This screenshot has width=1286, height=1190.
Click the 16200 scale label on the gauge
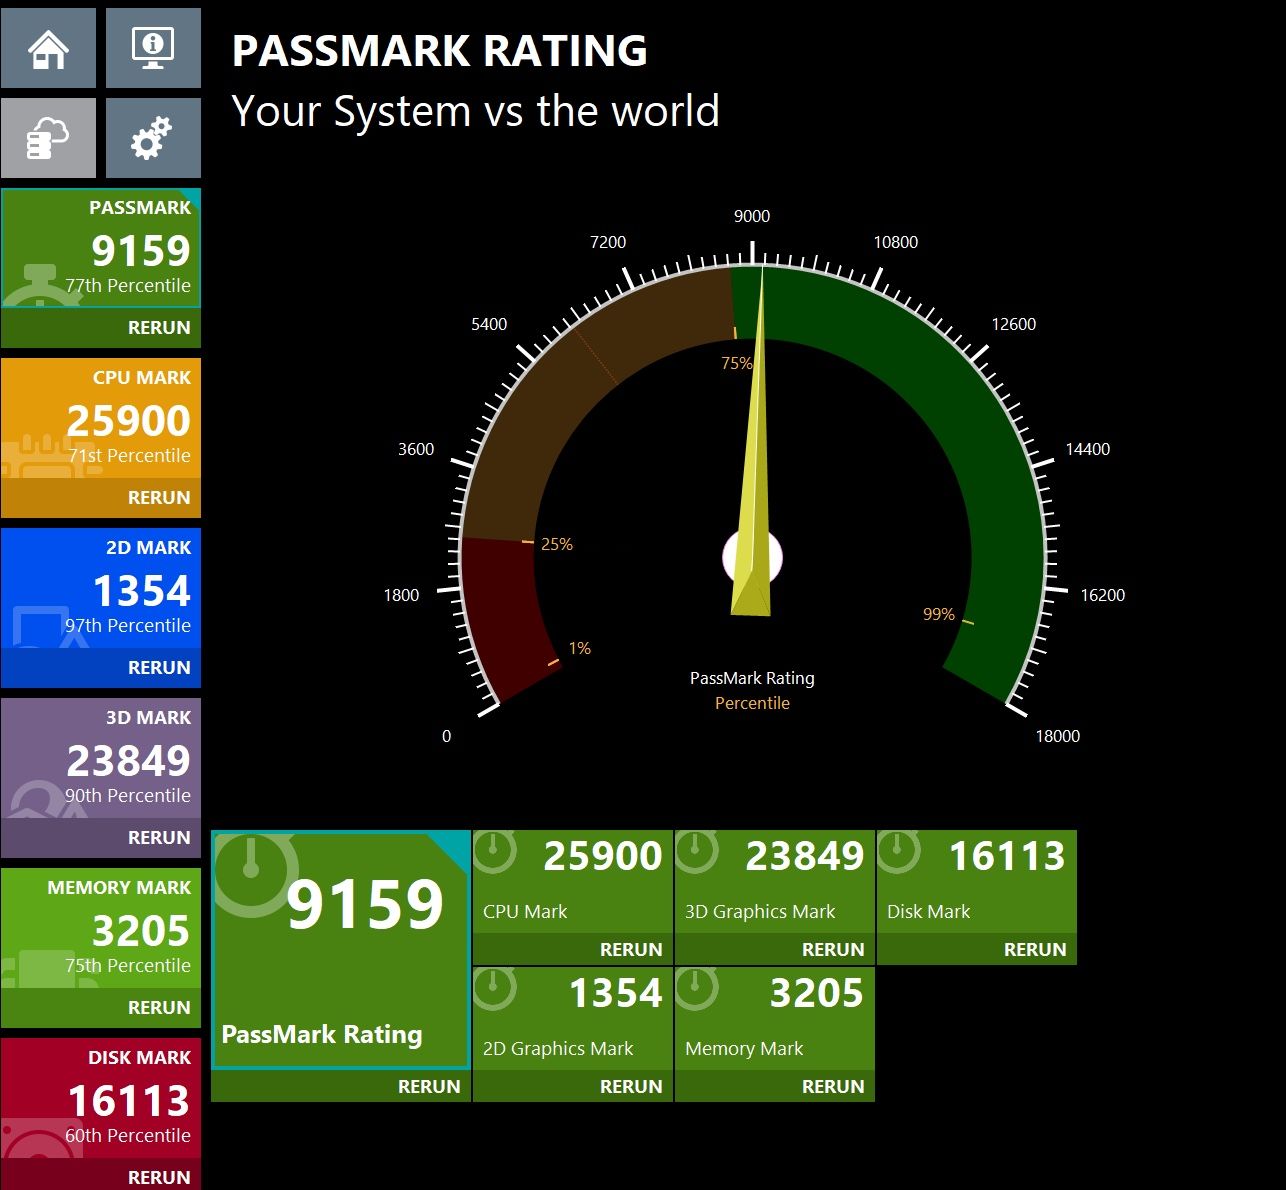1103,595
